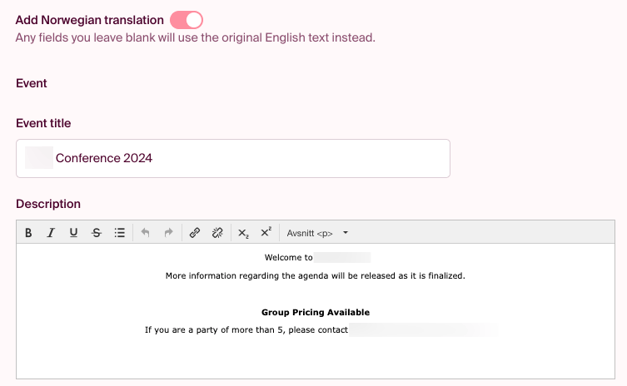Remove the hyperlink

pos(218,232)
